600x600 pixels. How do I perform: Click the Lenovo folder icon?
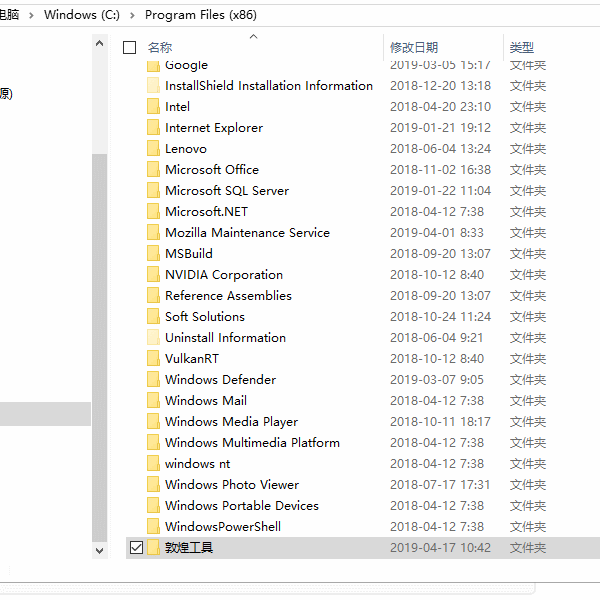[153, 148]
